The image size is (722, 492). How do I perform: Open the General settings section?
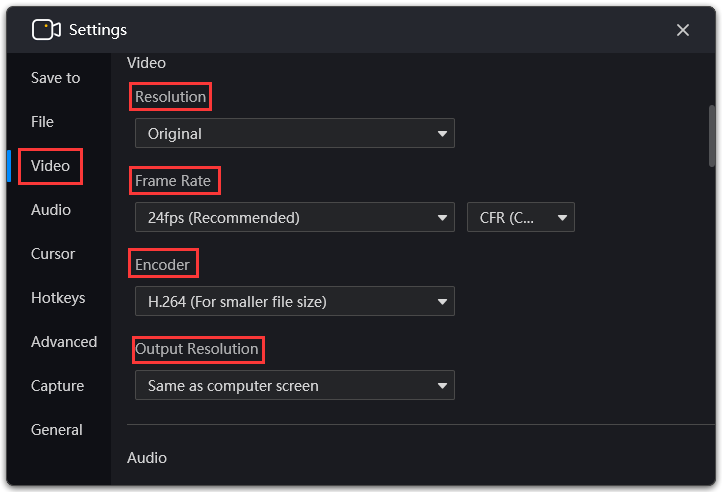(57, 430)
